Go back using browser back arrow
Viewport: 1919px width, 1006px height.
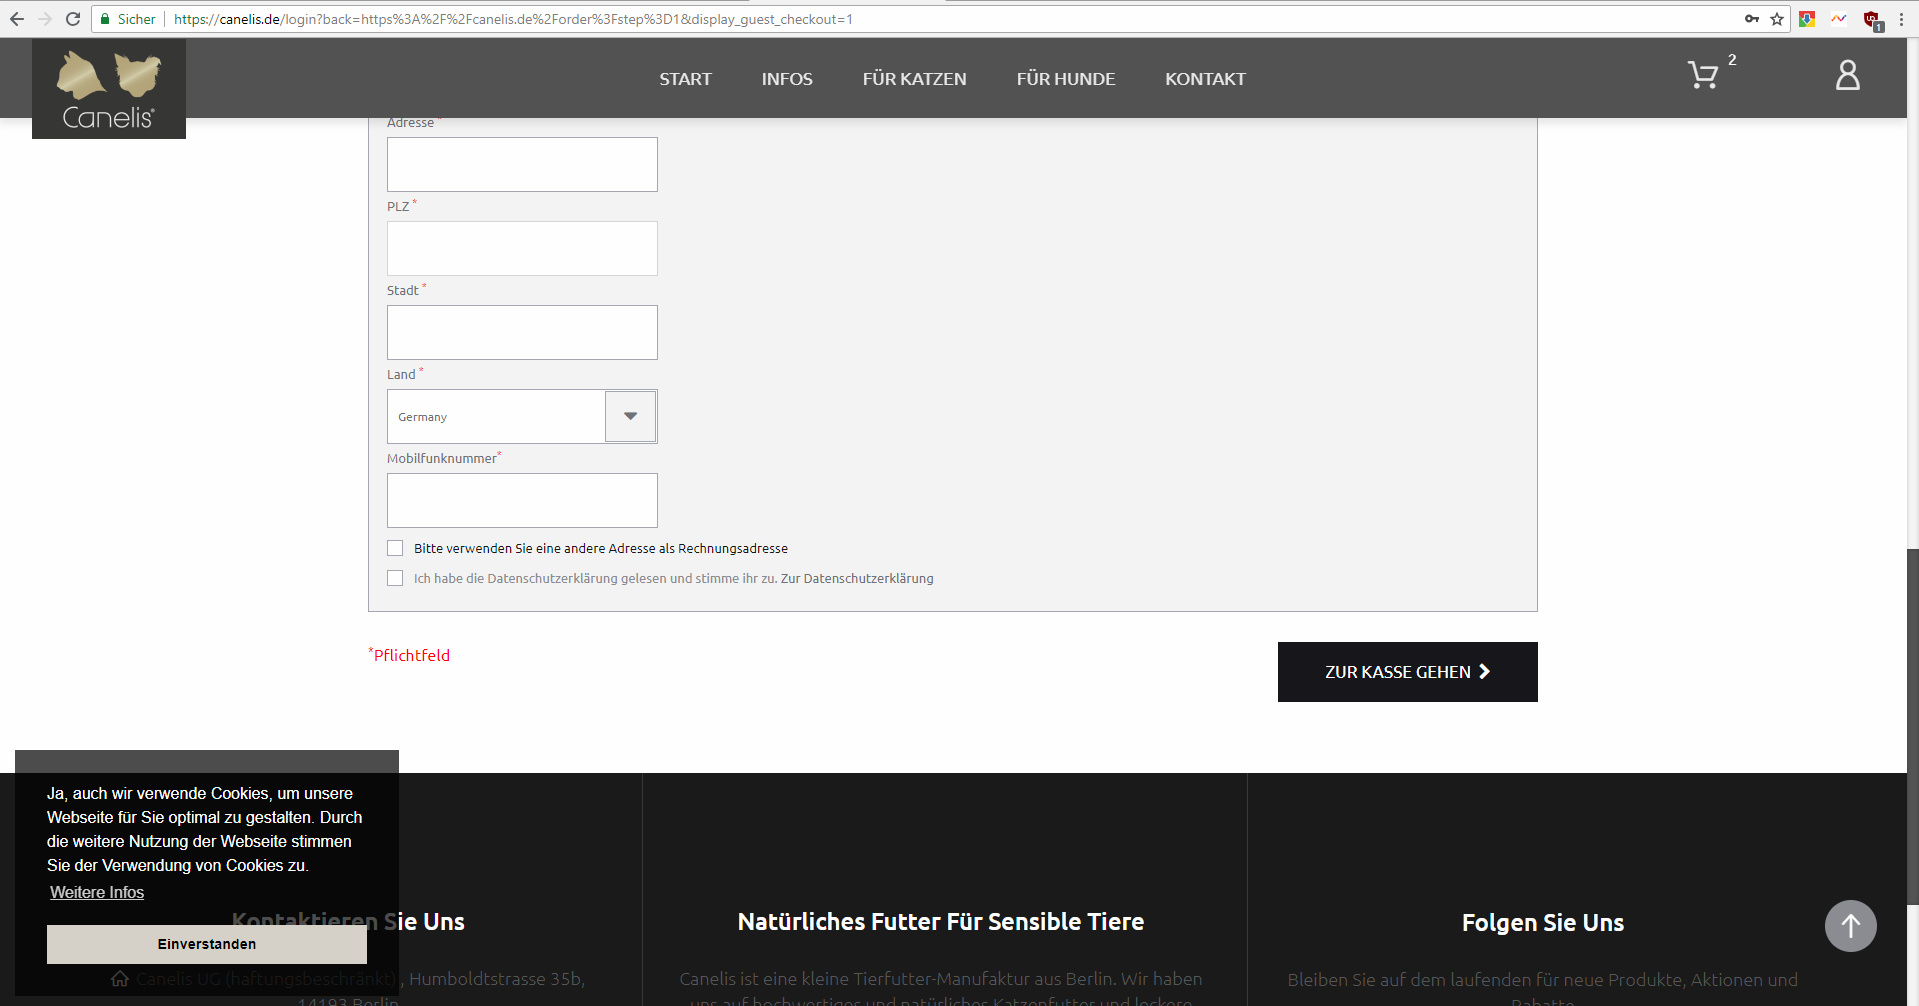point(17,19)
